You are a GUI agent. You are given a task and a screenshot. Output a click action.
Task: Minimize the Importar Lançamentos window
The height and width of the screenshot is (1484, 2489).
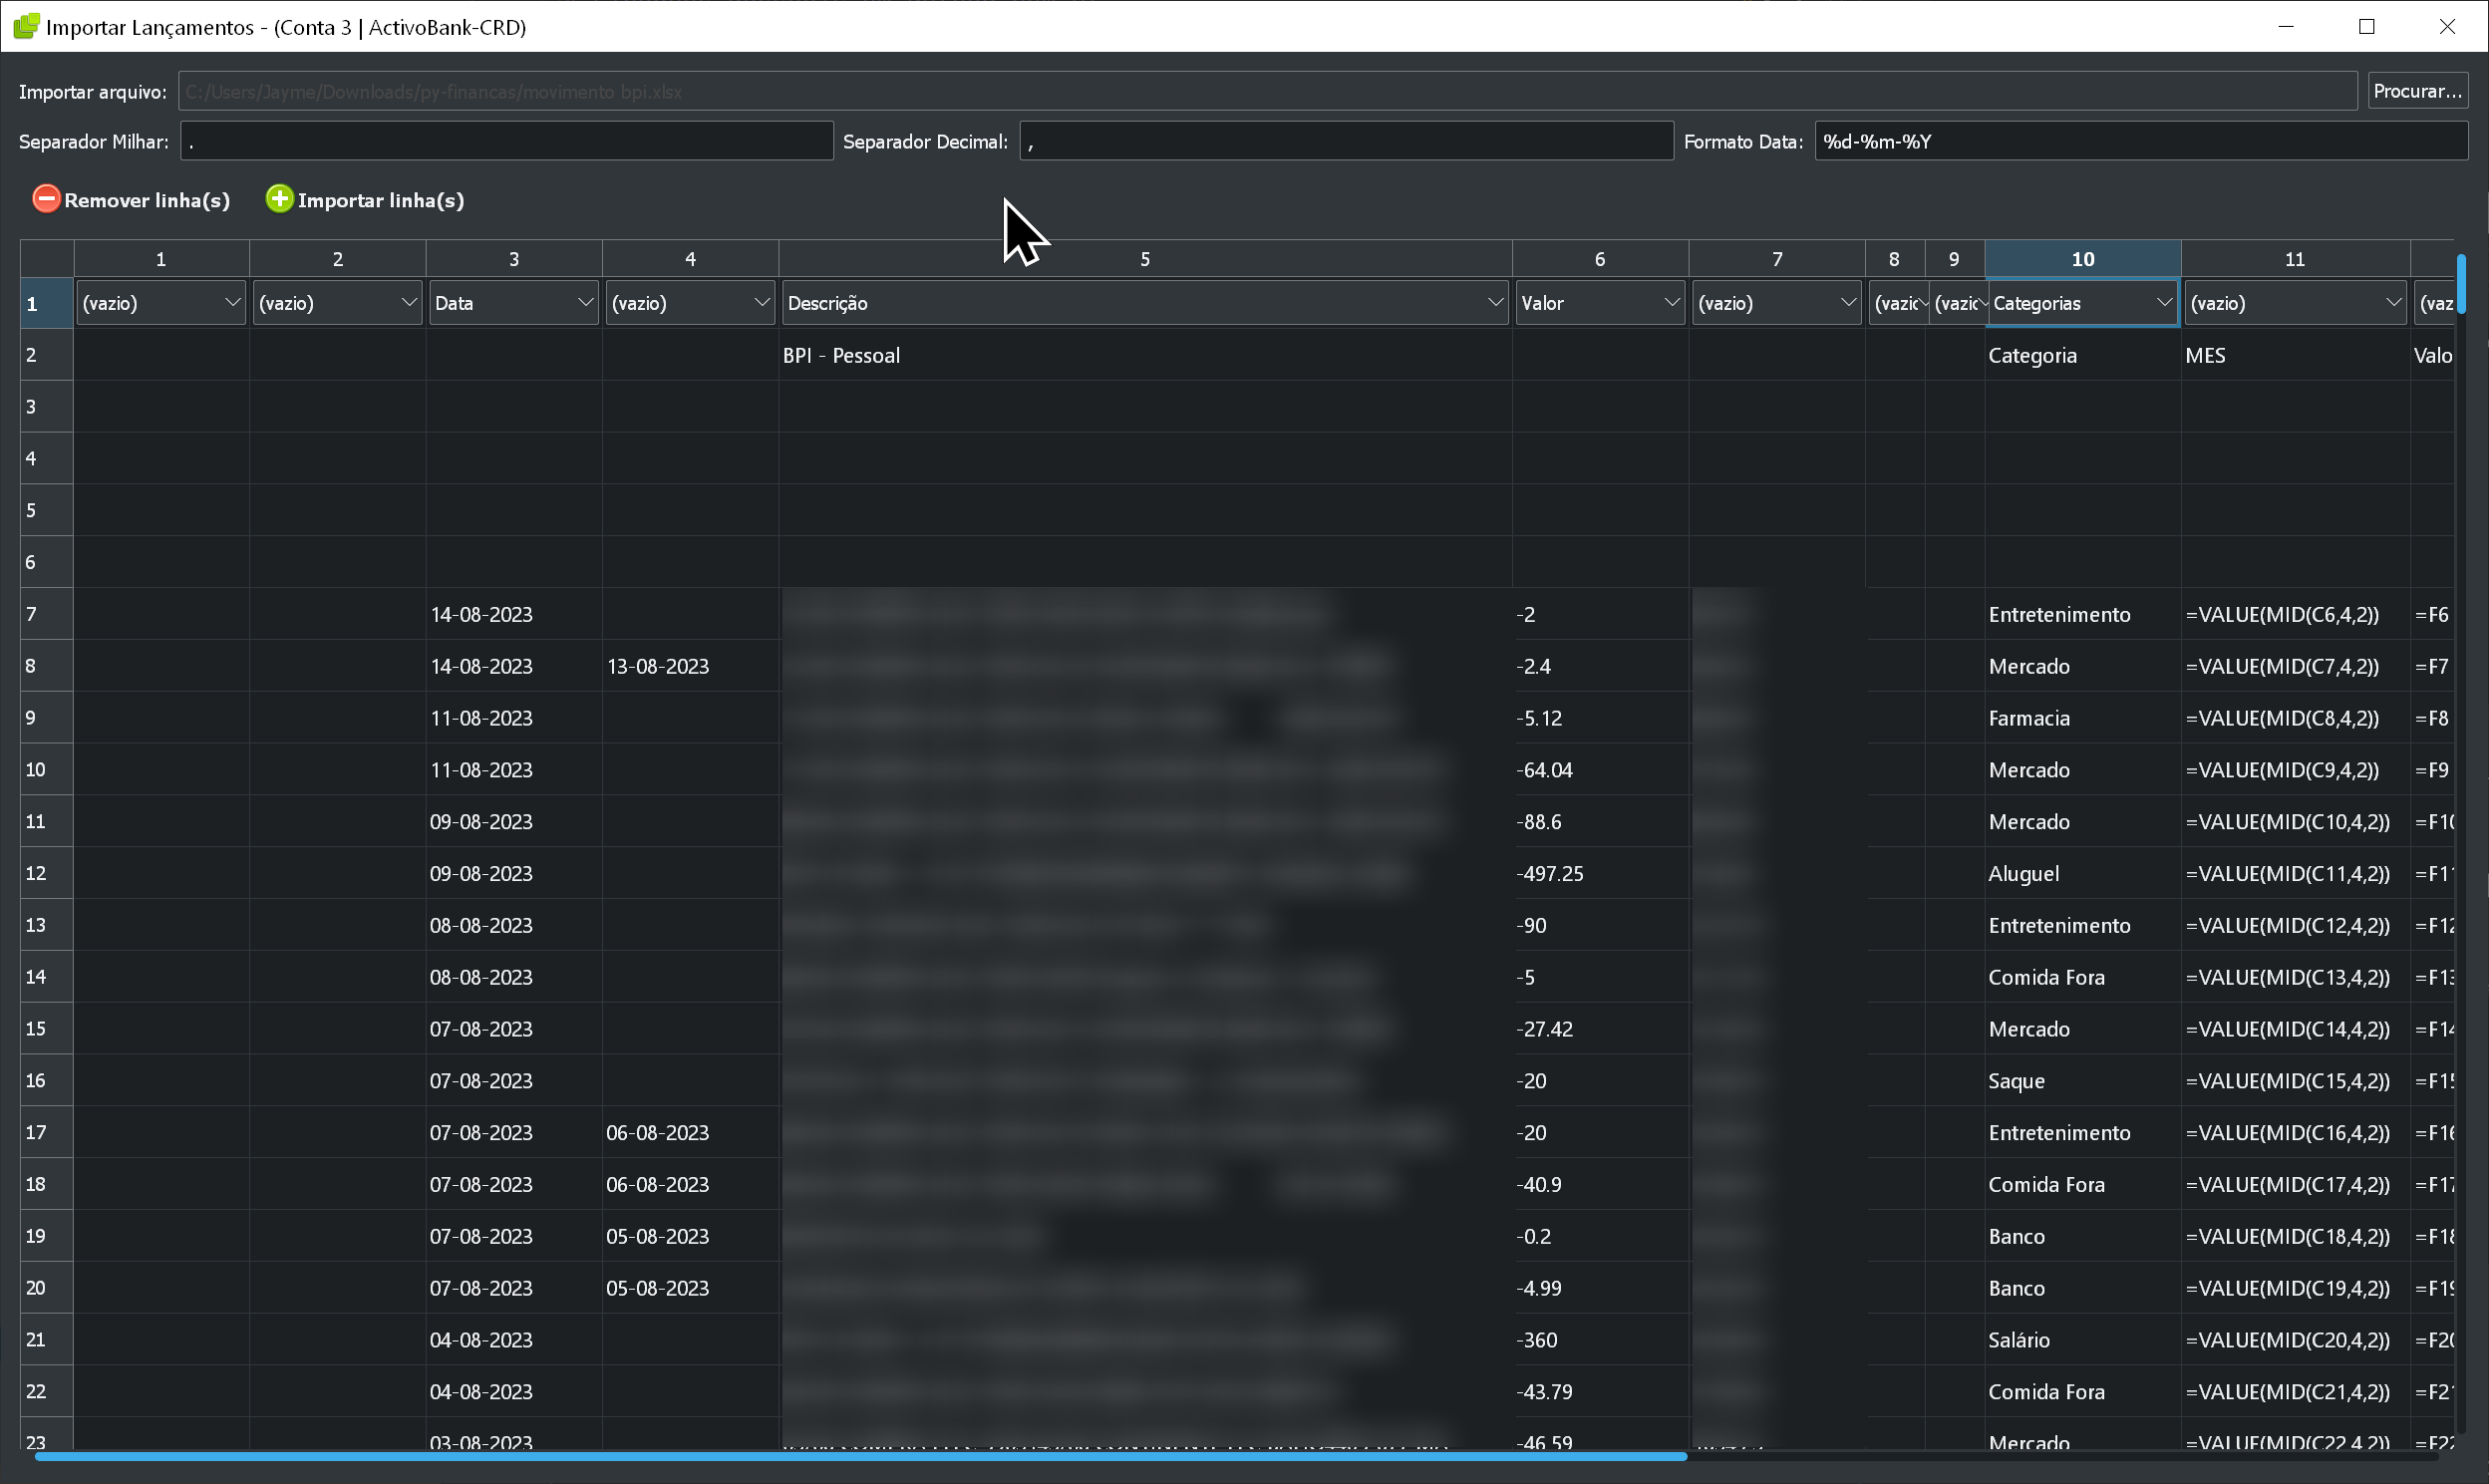tap(2285, 27)
